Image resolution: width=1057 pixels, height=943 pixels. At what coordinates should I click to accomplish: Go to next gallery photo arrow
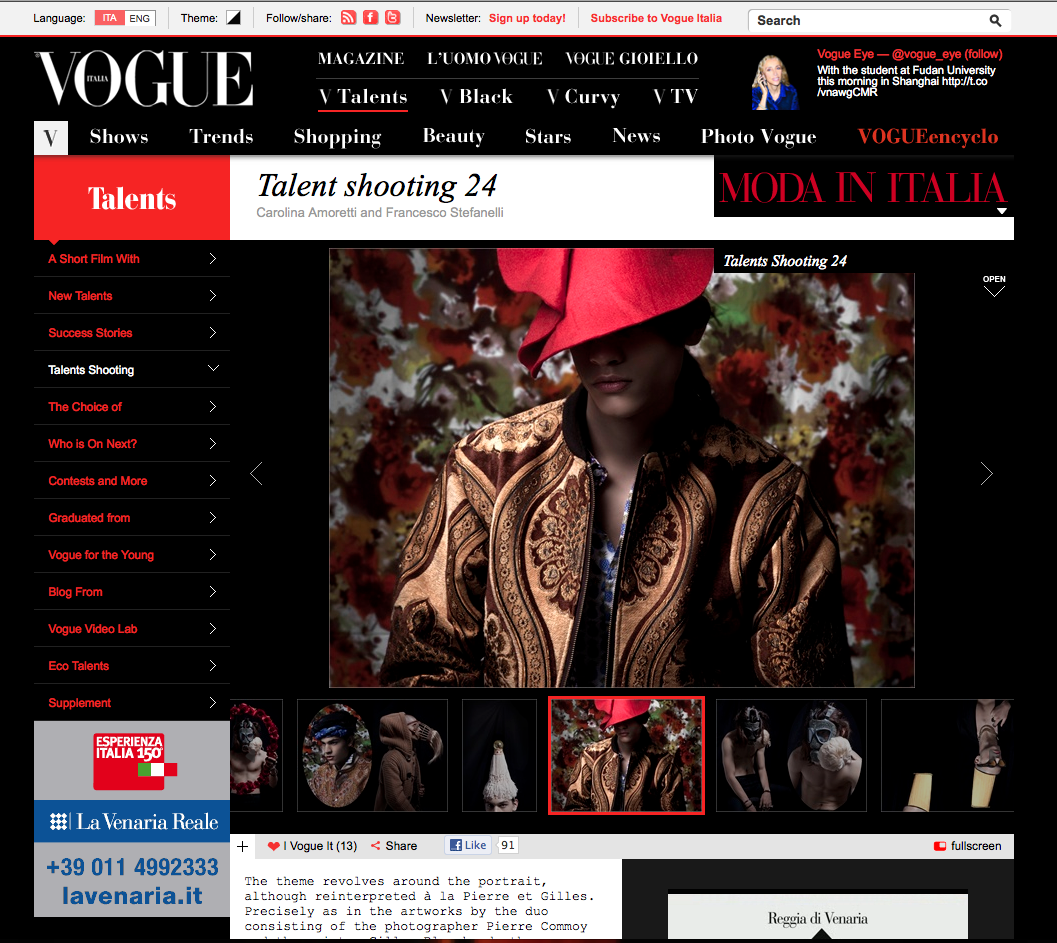[x=986, y=474]
